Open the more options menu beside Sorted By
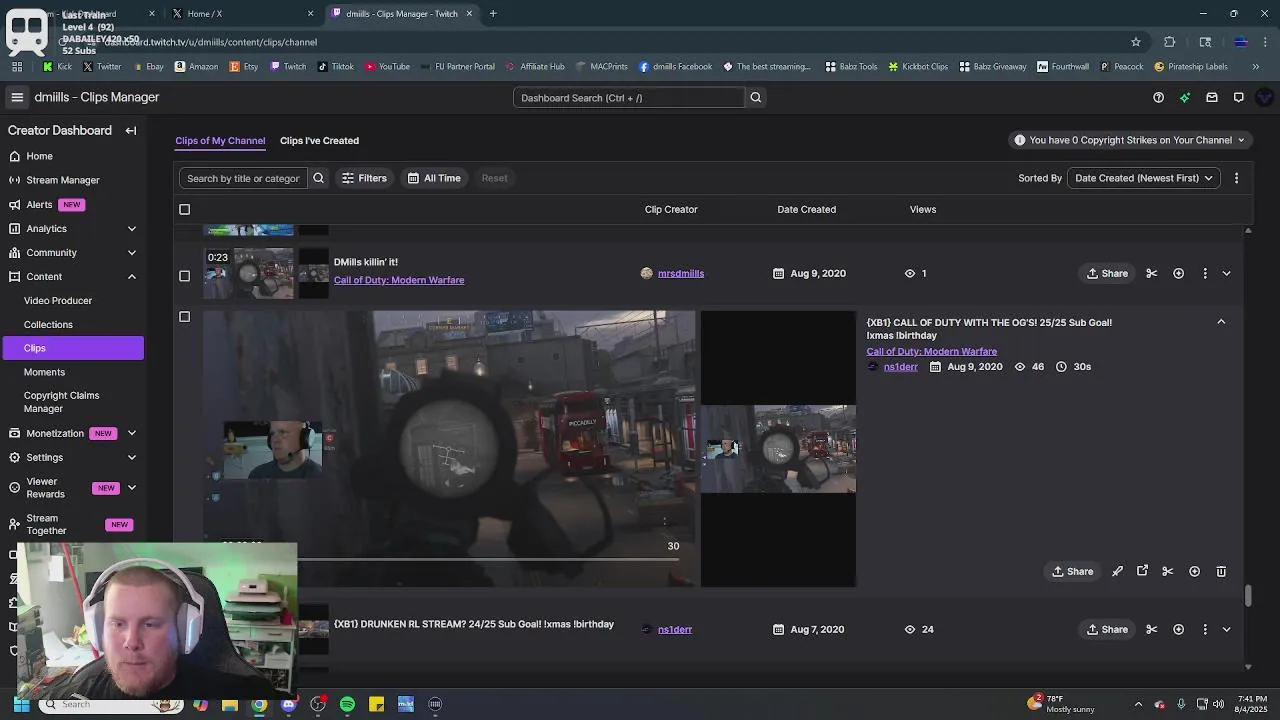1280x720 pixels. point(1236,178)
